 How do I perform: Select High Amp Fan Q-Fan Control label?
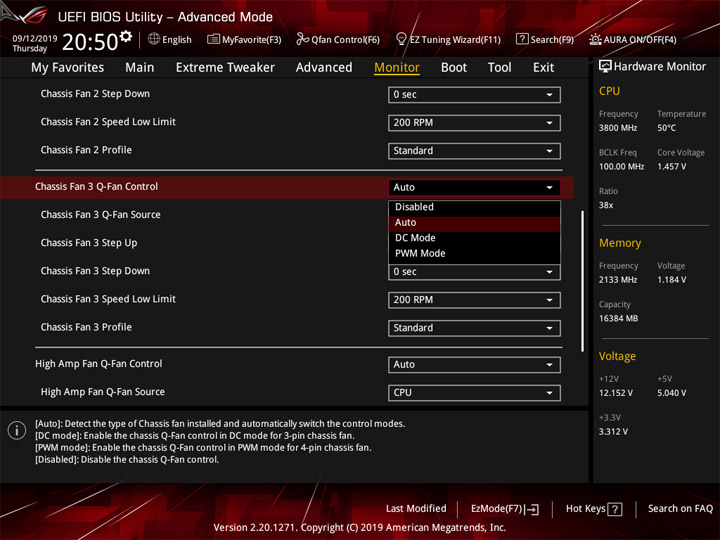tap(99, 364)
